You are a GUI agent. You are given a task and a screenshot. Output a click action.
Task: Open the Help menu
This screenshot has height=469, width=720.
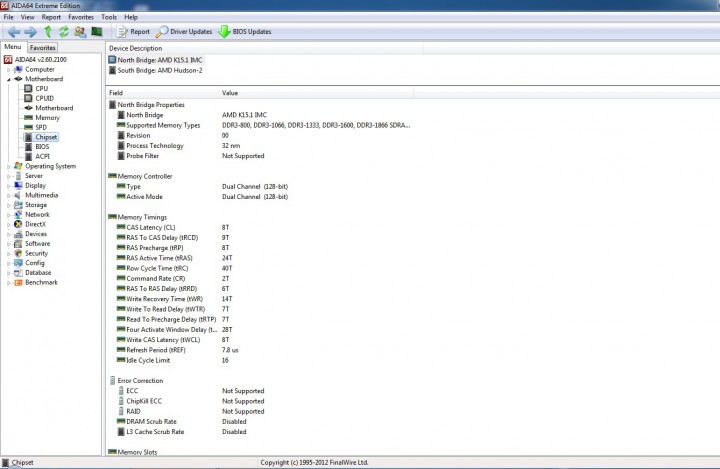tap(131, 17)
